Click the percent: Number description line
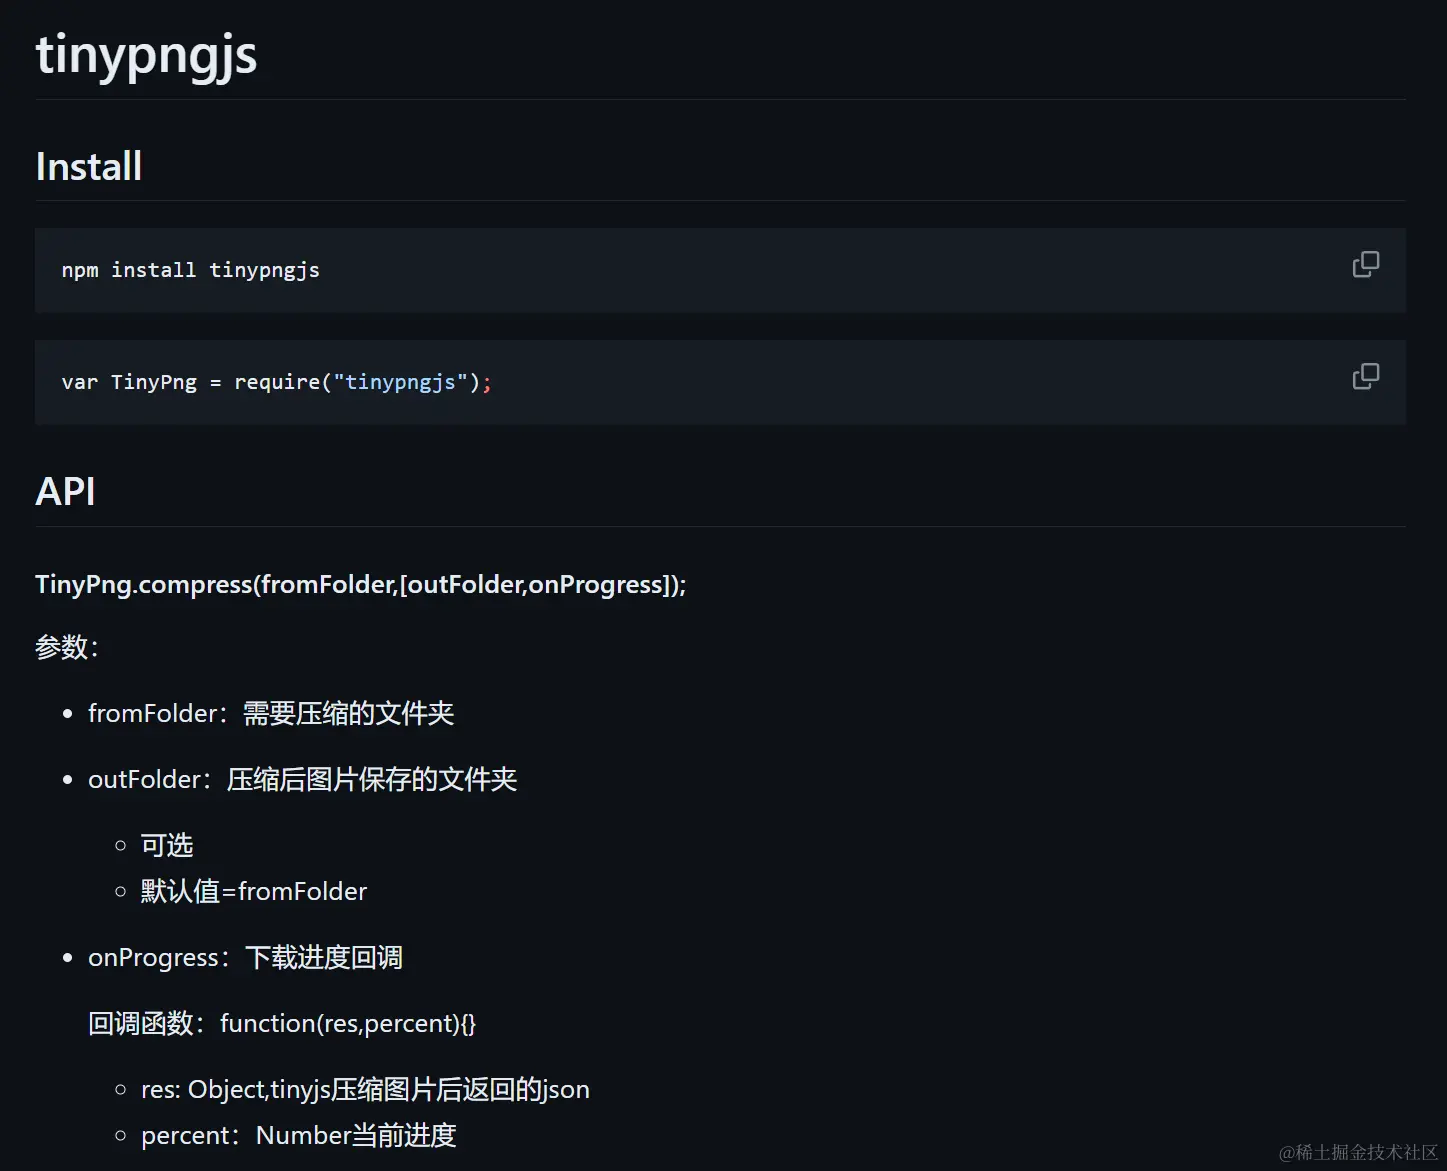The image size is (1447, 1171). 299,1135
